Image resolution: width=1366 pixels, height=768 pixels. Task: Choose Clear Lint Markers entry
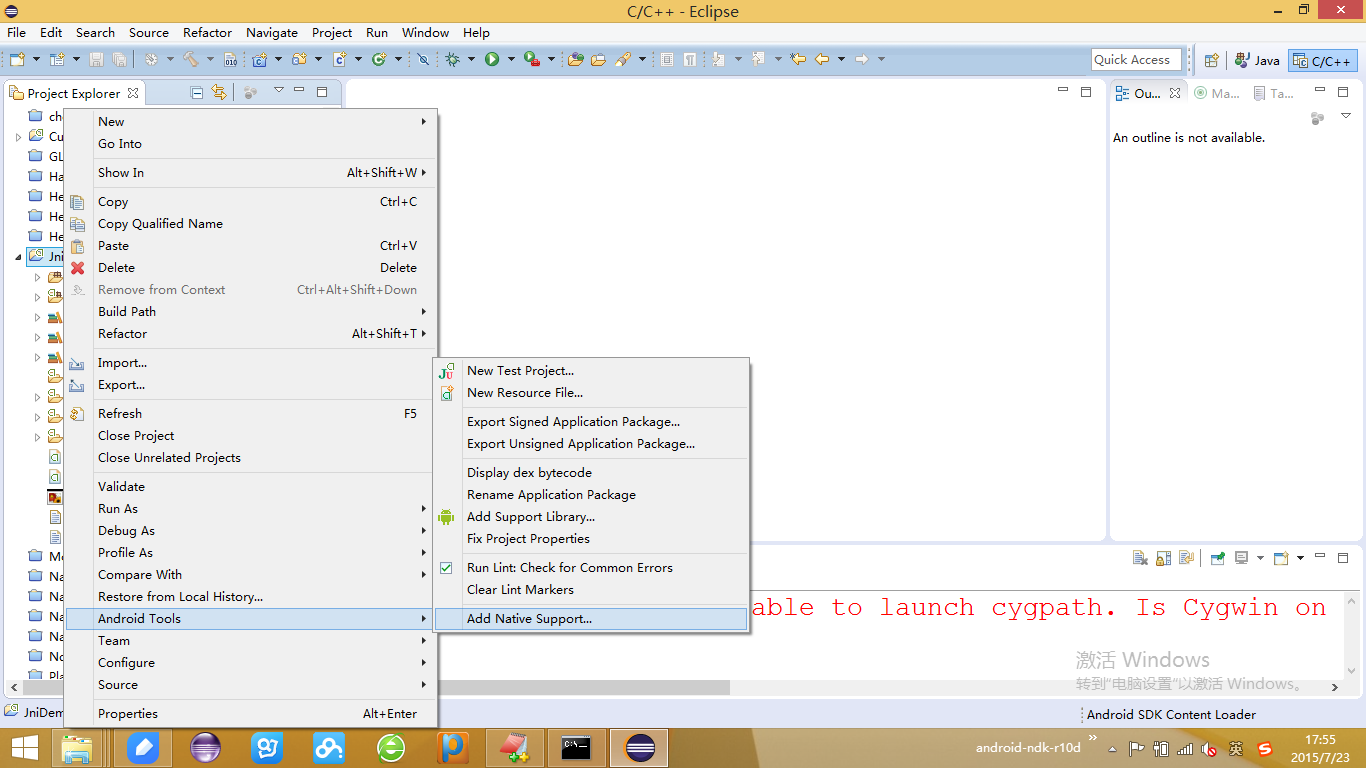click(591, 589)
